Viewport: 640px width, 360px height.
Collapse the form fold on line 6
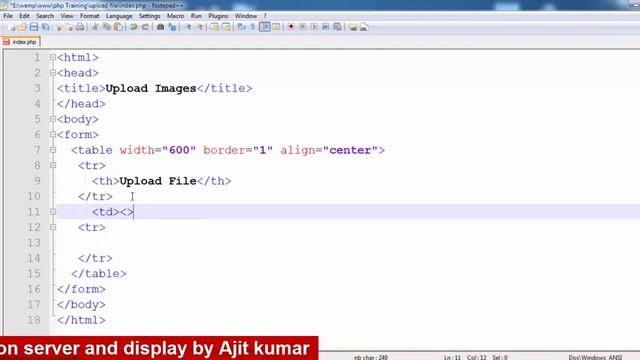pyautogui.click(x=53, y=135)
